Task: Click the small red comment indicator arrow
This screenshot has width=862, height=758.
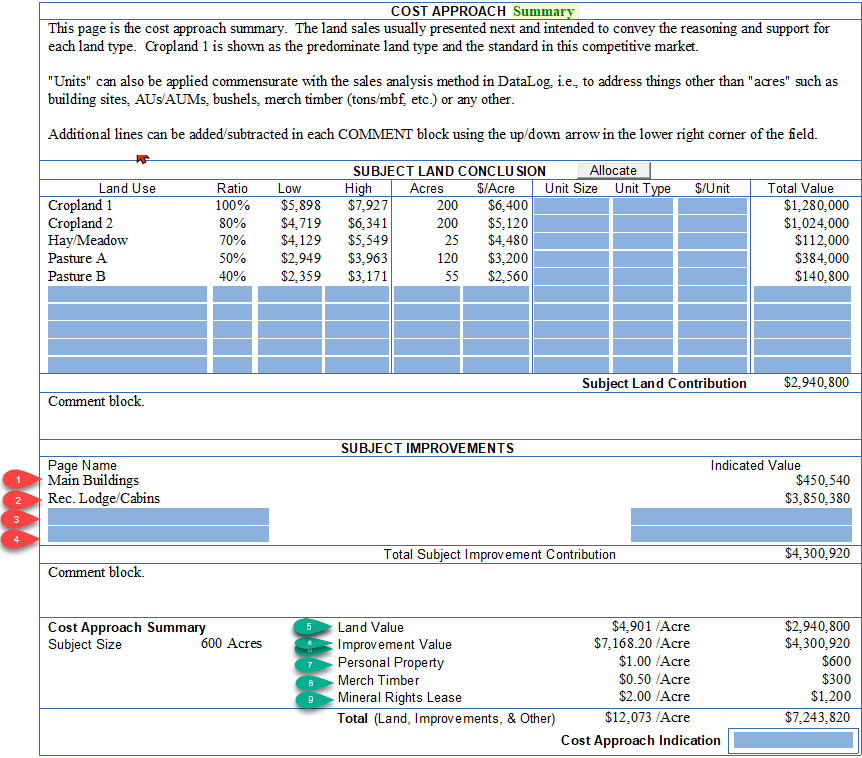Action: 143,158
